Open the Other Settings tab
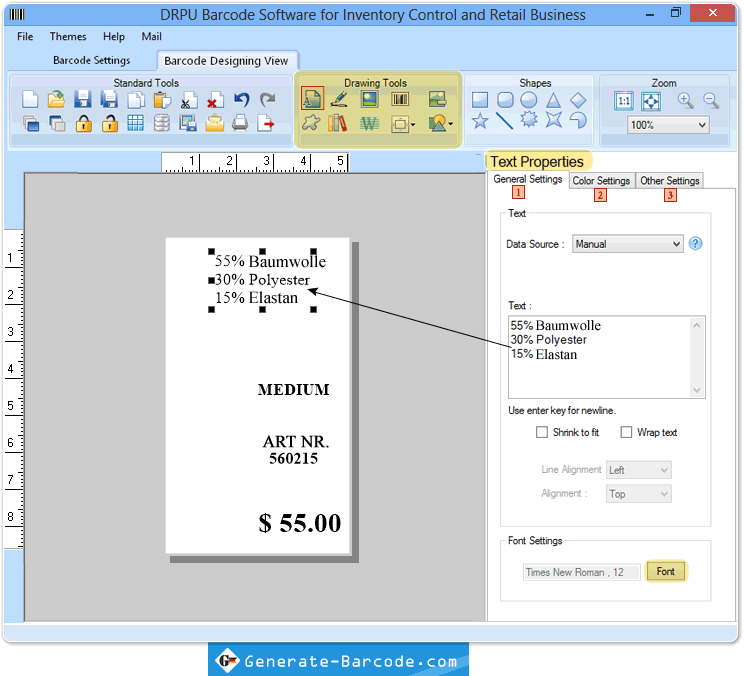This screenshot has height=676, width=744. coord(670,181)
